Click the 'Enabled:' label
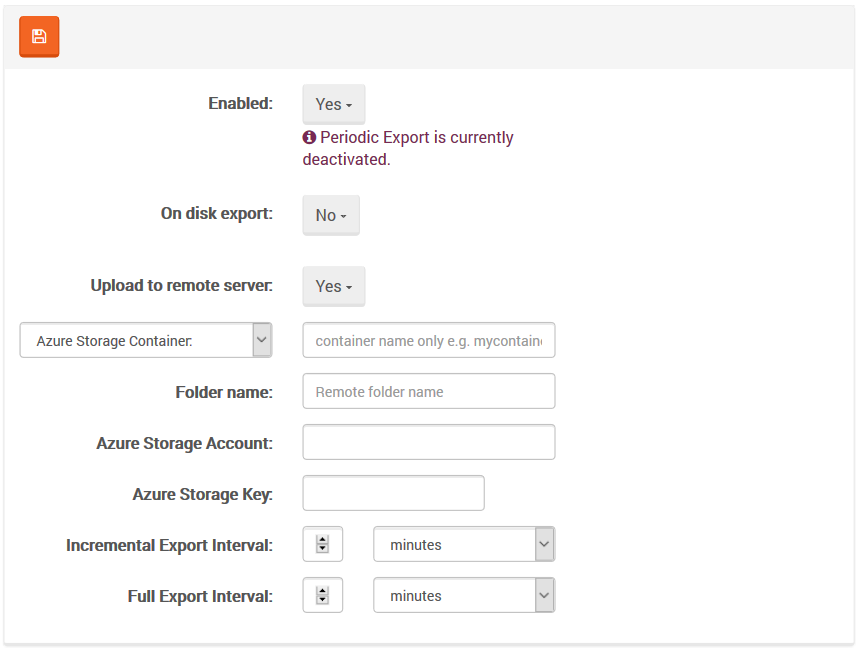Image resolution: width=858 pixels, height=648 pixels. pyautogui.click(x=240, y=103)
